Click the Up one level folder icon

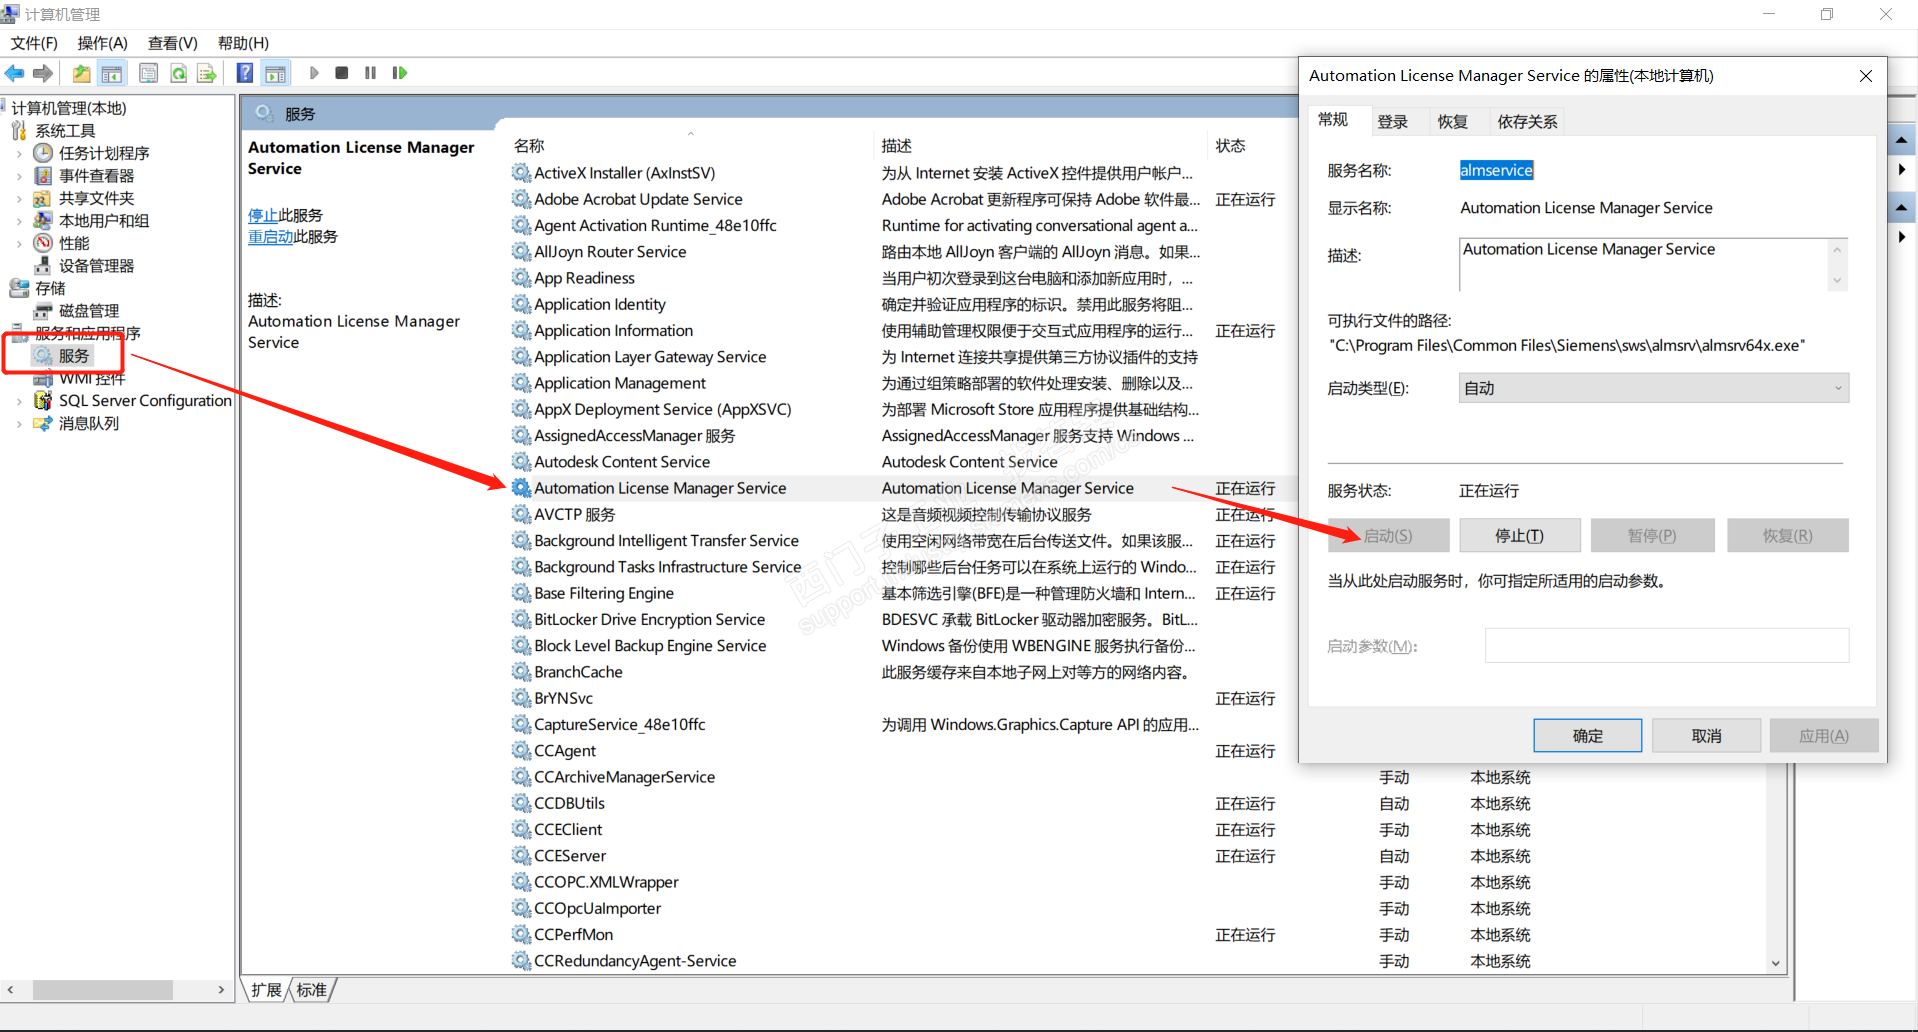(x=81, y=73)
